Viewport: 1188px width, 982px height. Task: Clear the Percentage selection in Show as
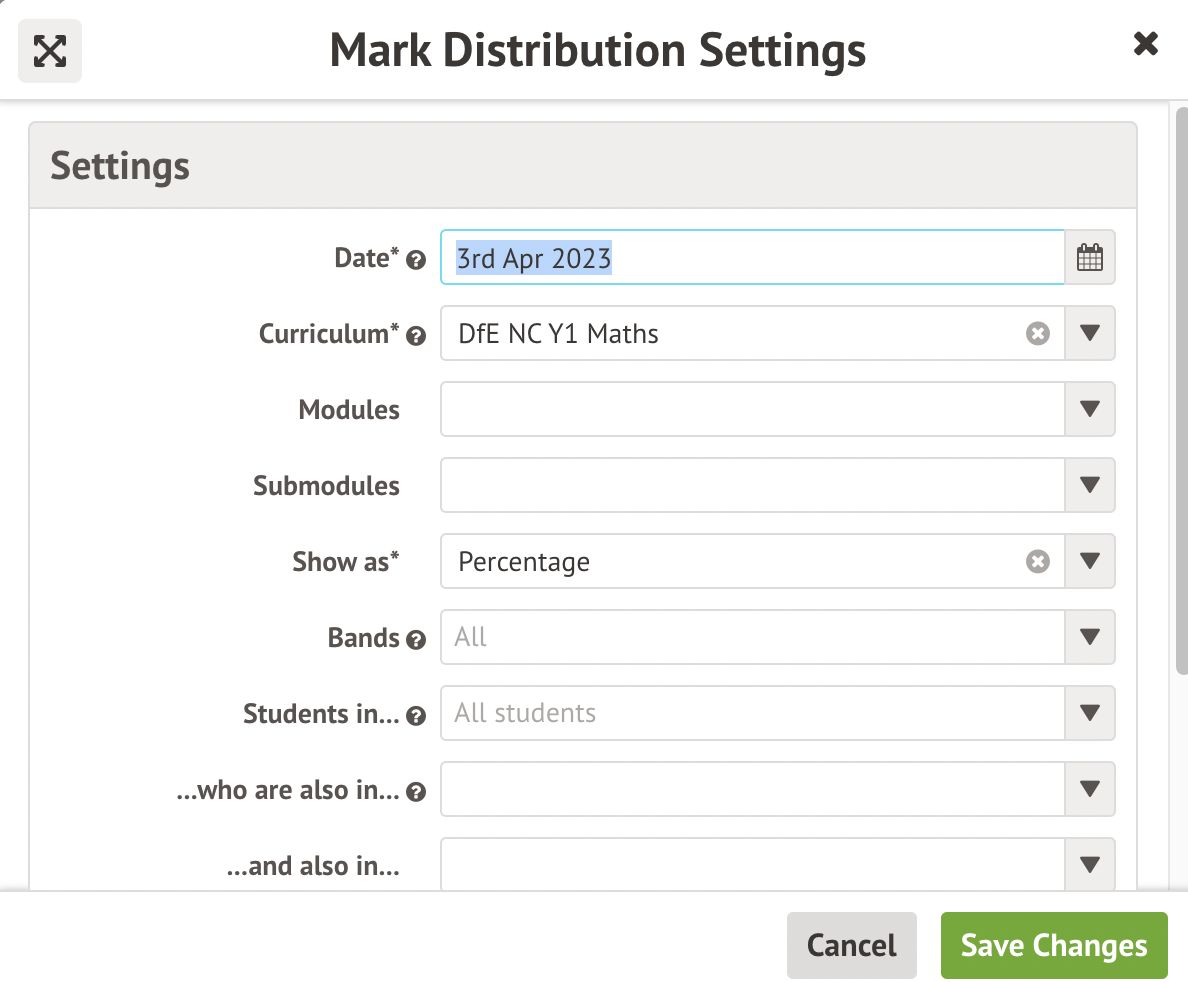coord(1038,562)
